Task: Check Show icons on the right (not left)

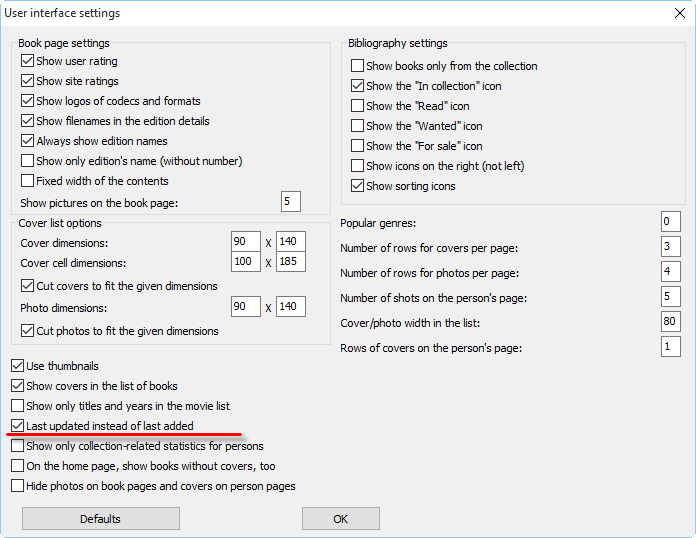Action: tap(357, 166)
